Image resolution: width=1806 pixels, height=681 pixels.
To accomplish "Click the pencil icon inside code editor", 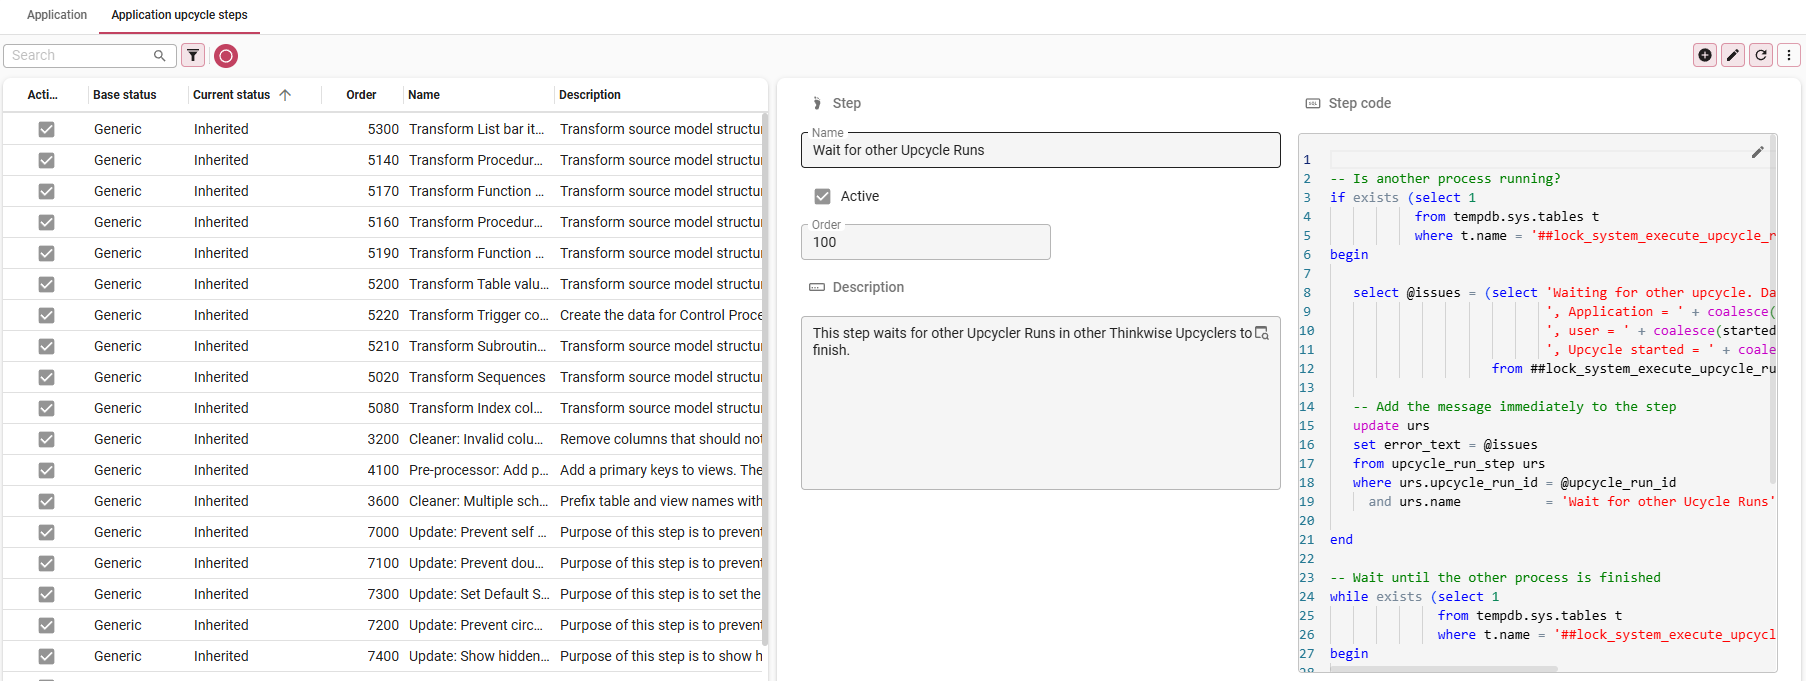I will click(x=1757, y=152).
